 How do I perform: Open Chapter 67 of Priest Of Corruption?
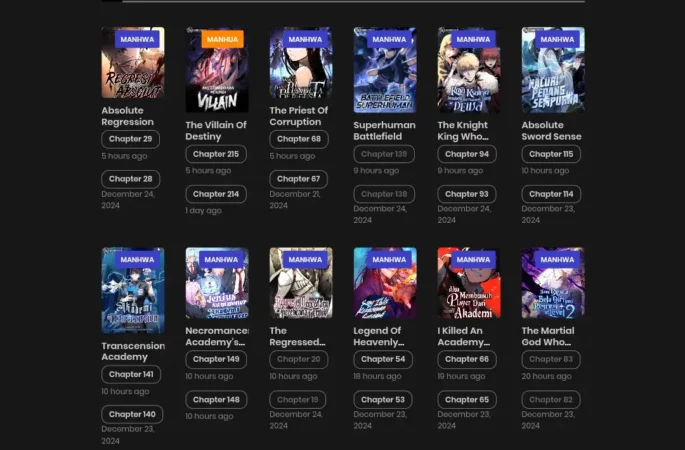298,179
